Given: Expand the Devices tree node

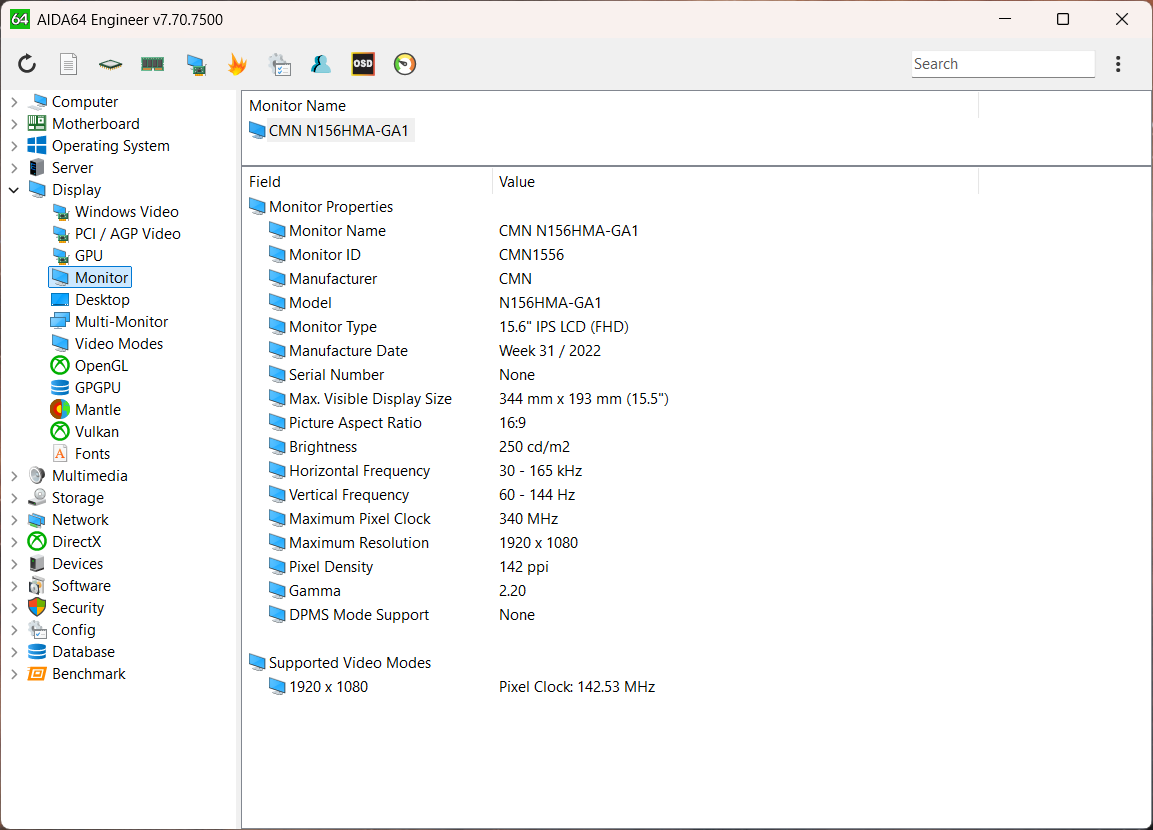Looking at the screenshot, I should [14, 565].
